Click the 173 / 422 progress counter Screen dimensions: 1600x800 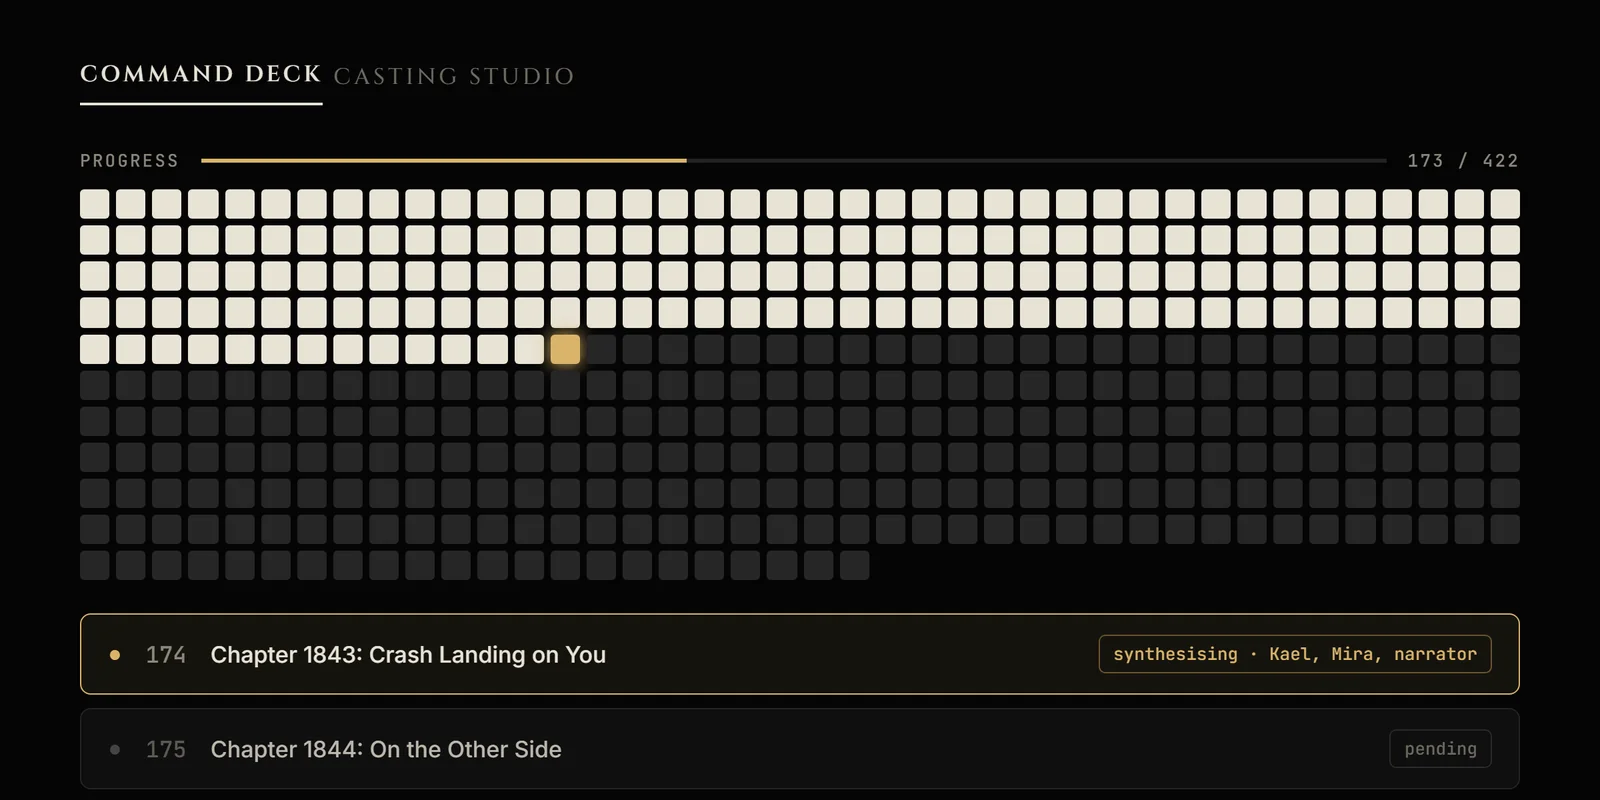click(1463, 161)
